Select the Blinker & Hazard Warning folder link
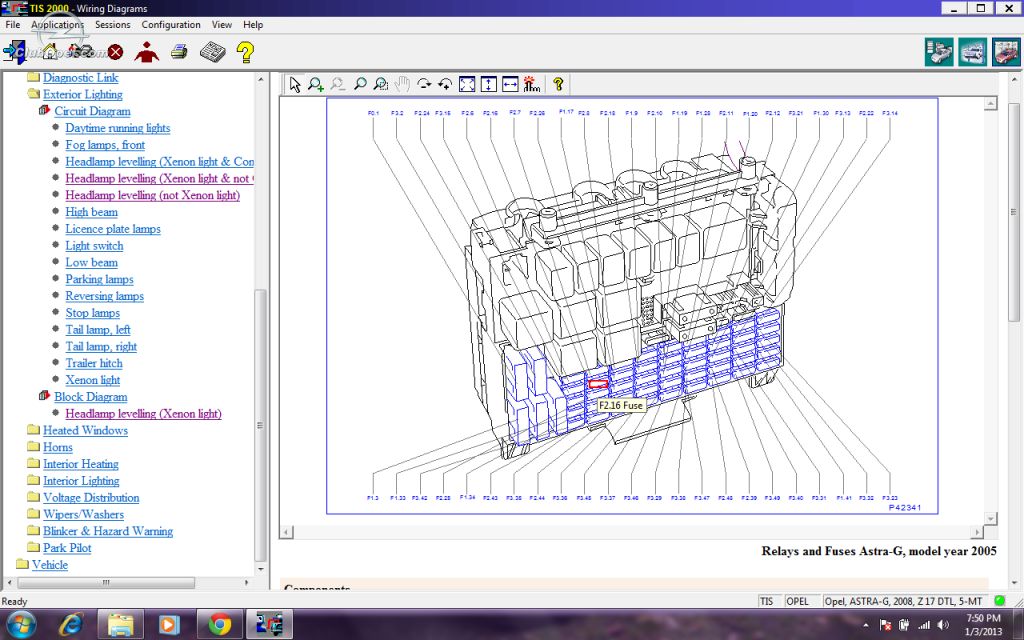 pos(108,531)
